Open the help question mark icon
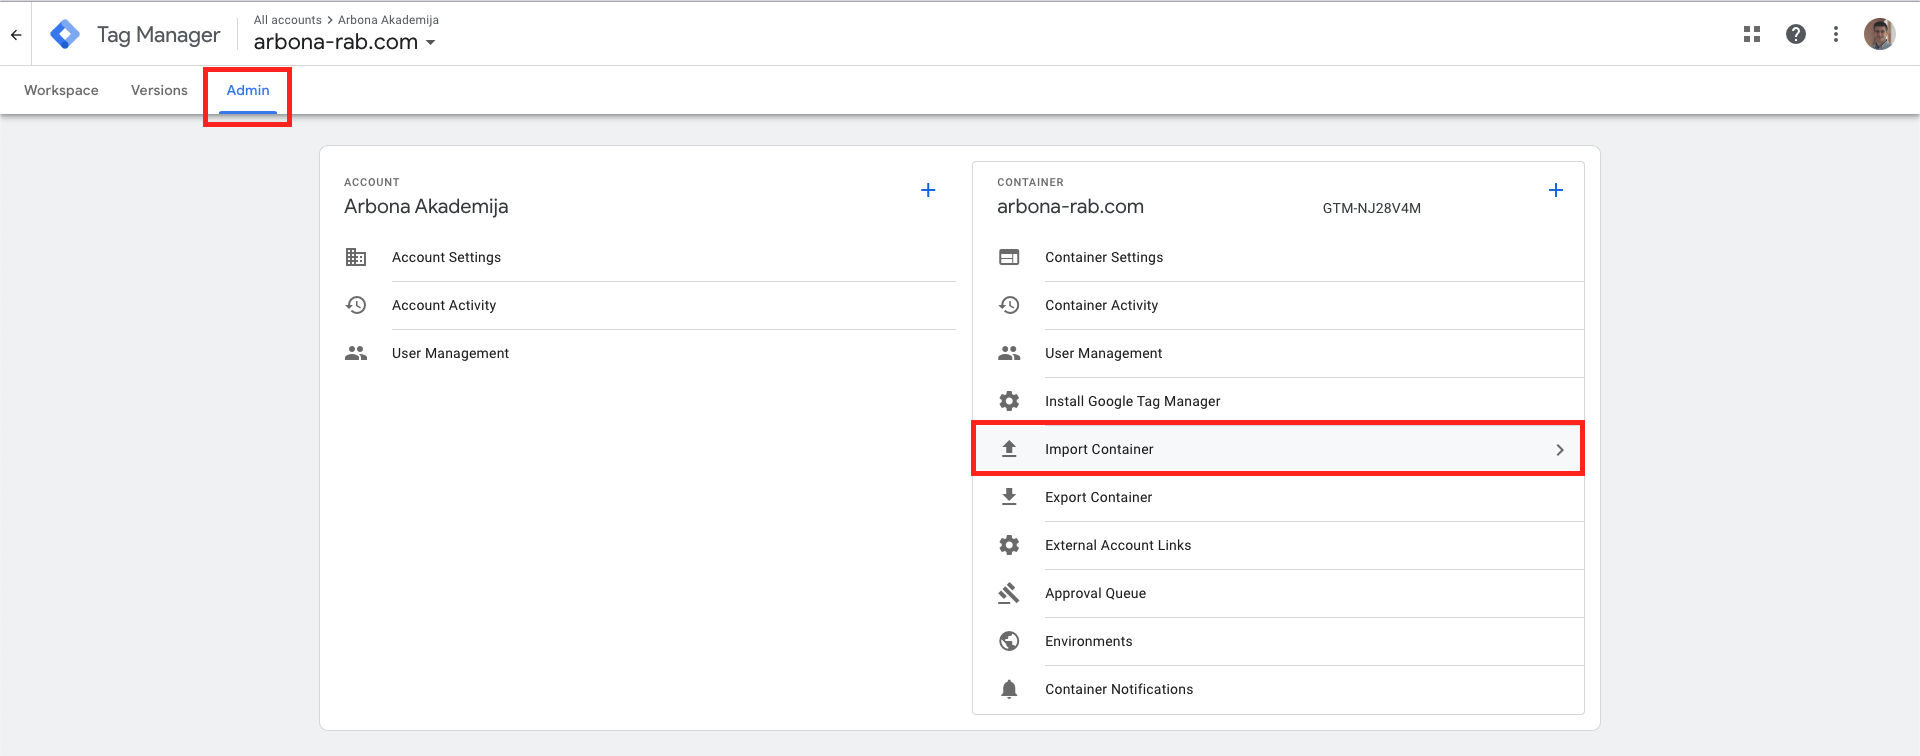Screen dimensions: 1920x756 point(1796,34)
